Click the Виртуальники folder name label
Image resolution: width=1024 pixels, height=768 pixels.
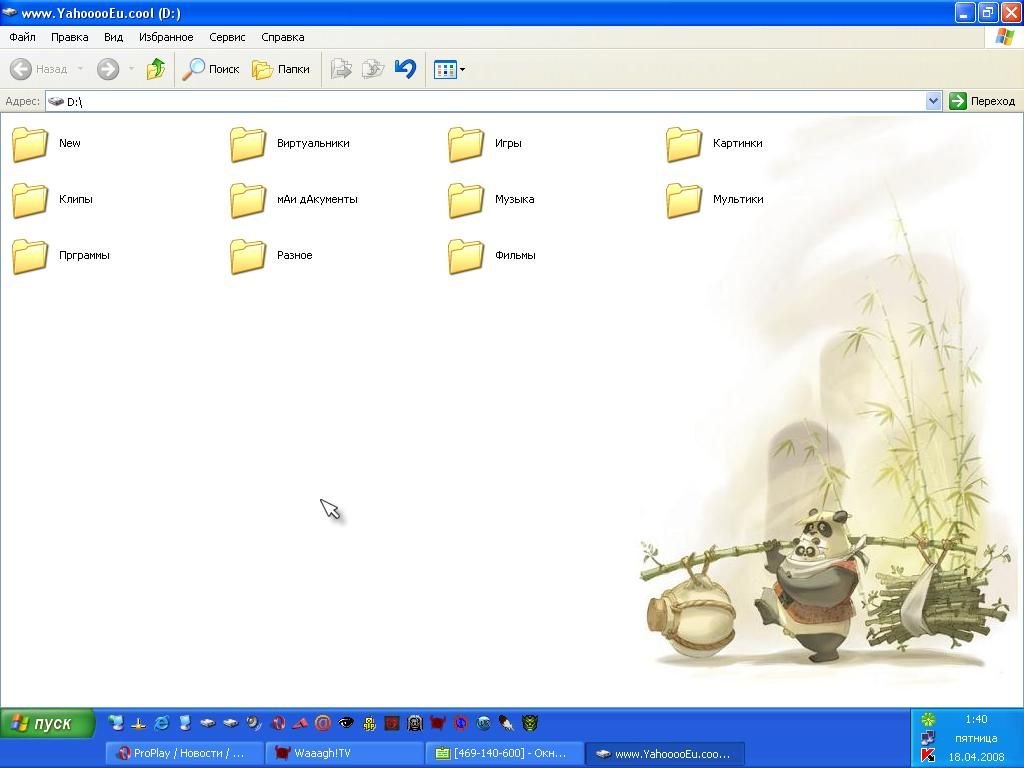(313, 143)
